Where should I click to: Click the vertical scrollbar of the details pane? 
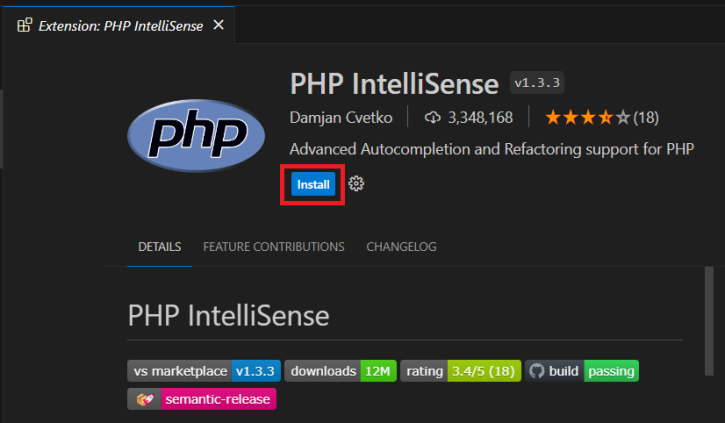(709, 321)
